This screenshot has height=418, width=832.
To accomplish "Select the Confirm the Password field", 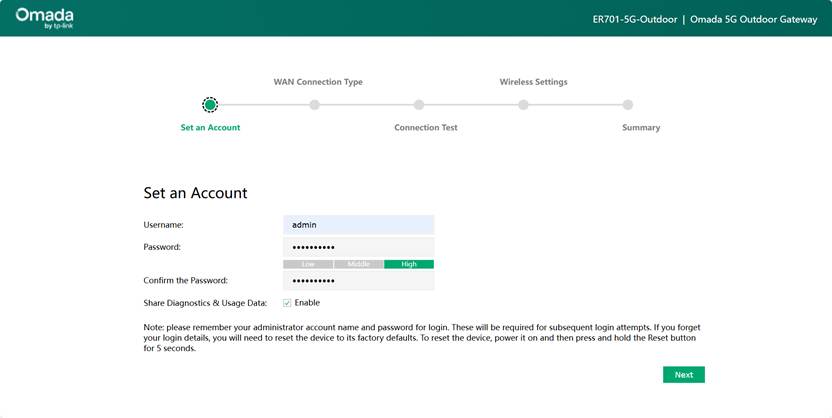I will [358, 281].
